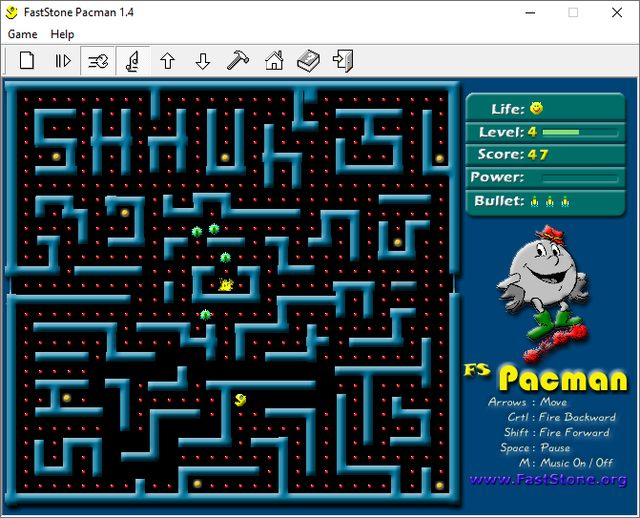
Task: Open the Game menu
Action: (22, 34)
